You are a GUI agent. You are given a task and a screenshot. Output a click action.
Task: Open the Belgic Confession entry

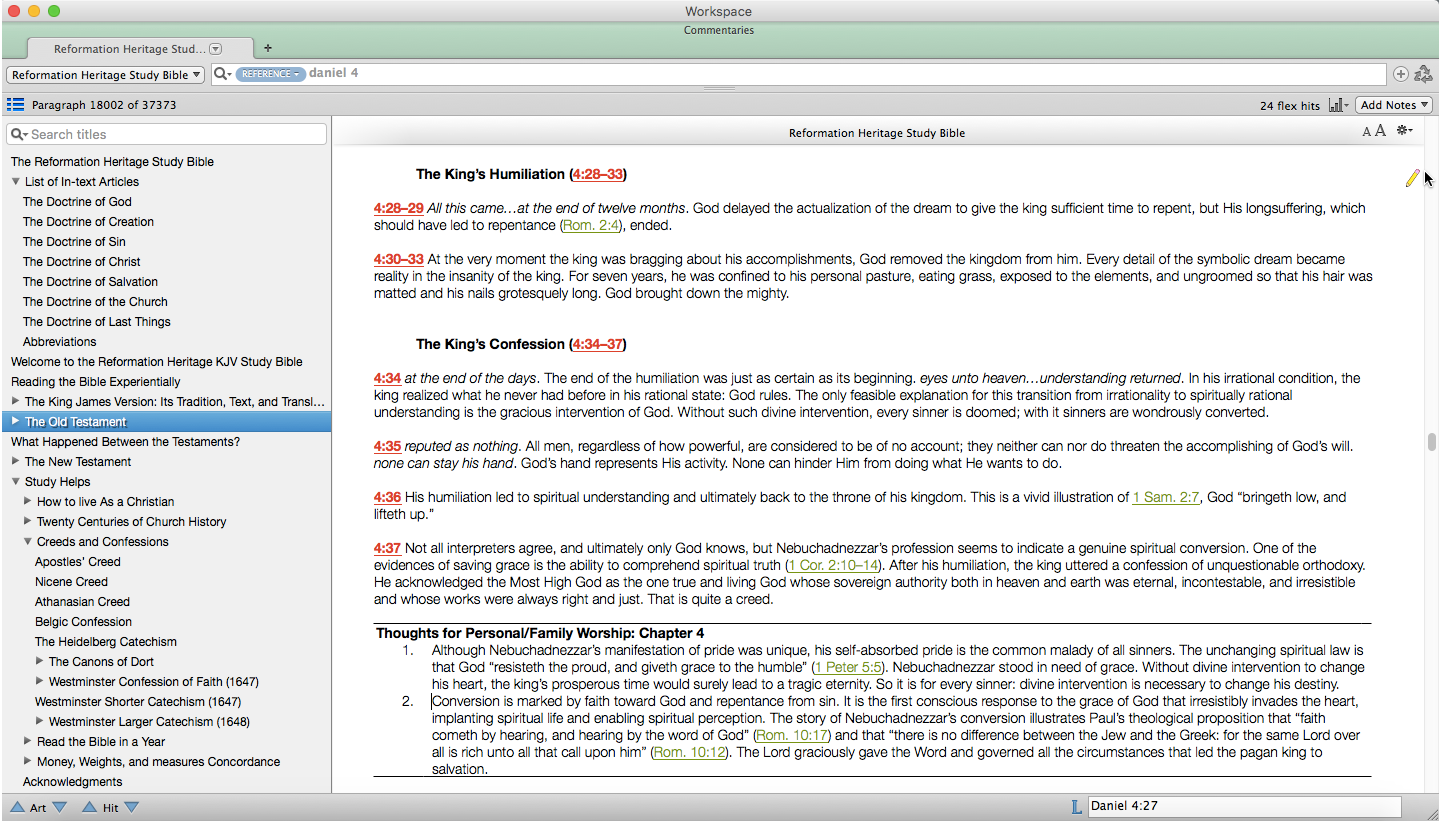(x=83, y=622)
